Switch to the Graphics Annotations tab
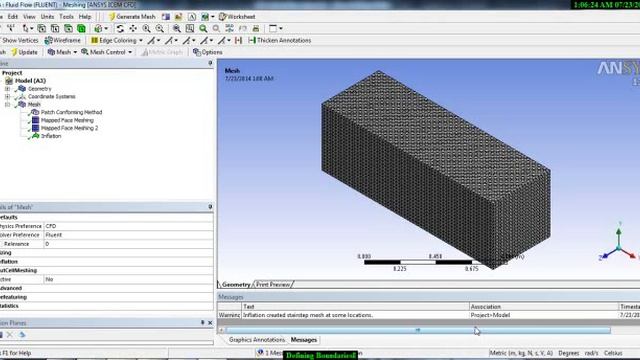This screenshot has height=360, width=640. [x=257, y=340]
